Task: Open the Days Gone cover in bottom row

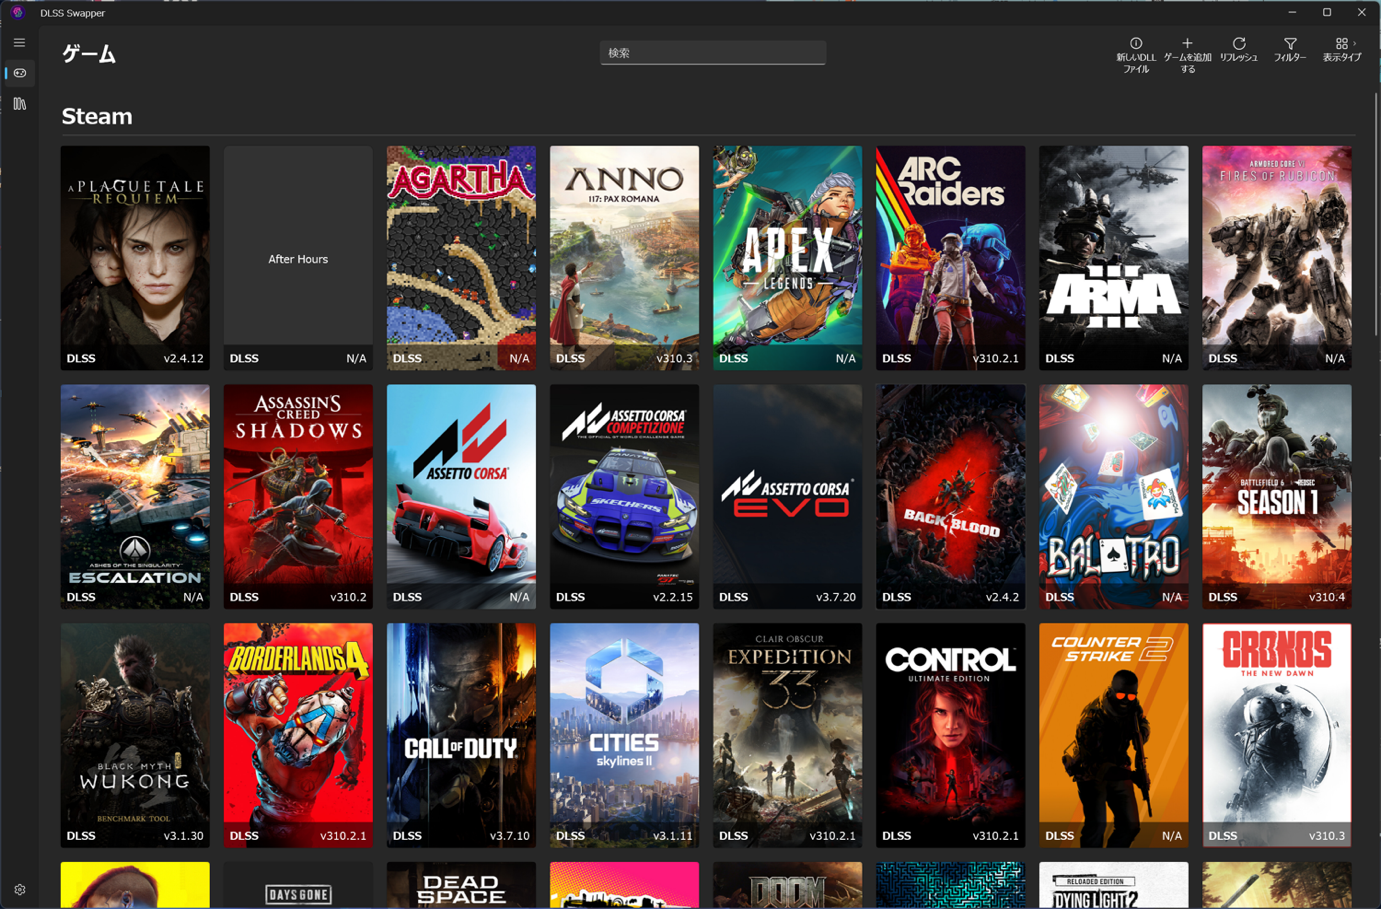Action: pos(298,886)
